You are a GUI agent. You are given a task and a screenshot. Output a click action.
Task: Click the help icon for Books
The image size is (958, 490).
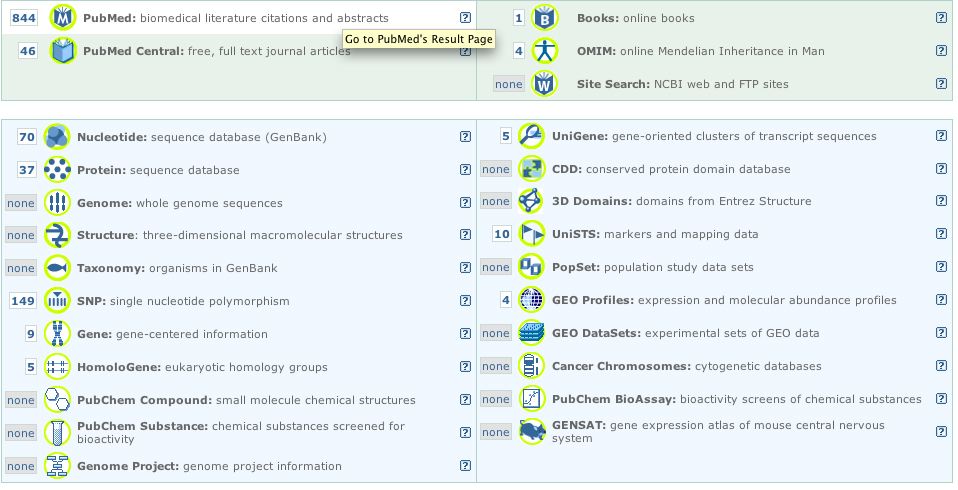[x=942, y=18]
